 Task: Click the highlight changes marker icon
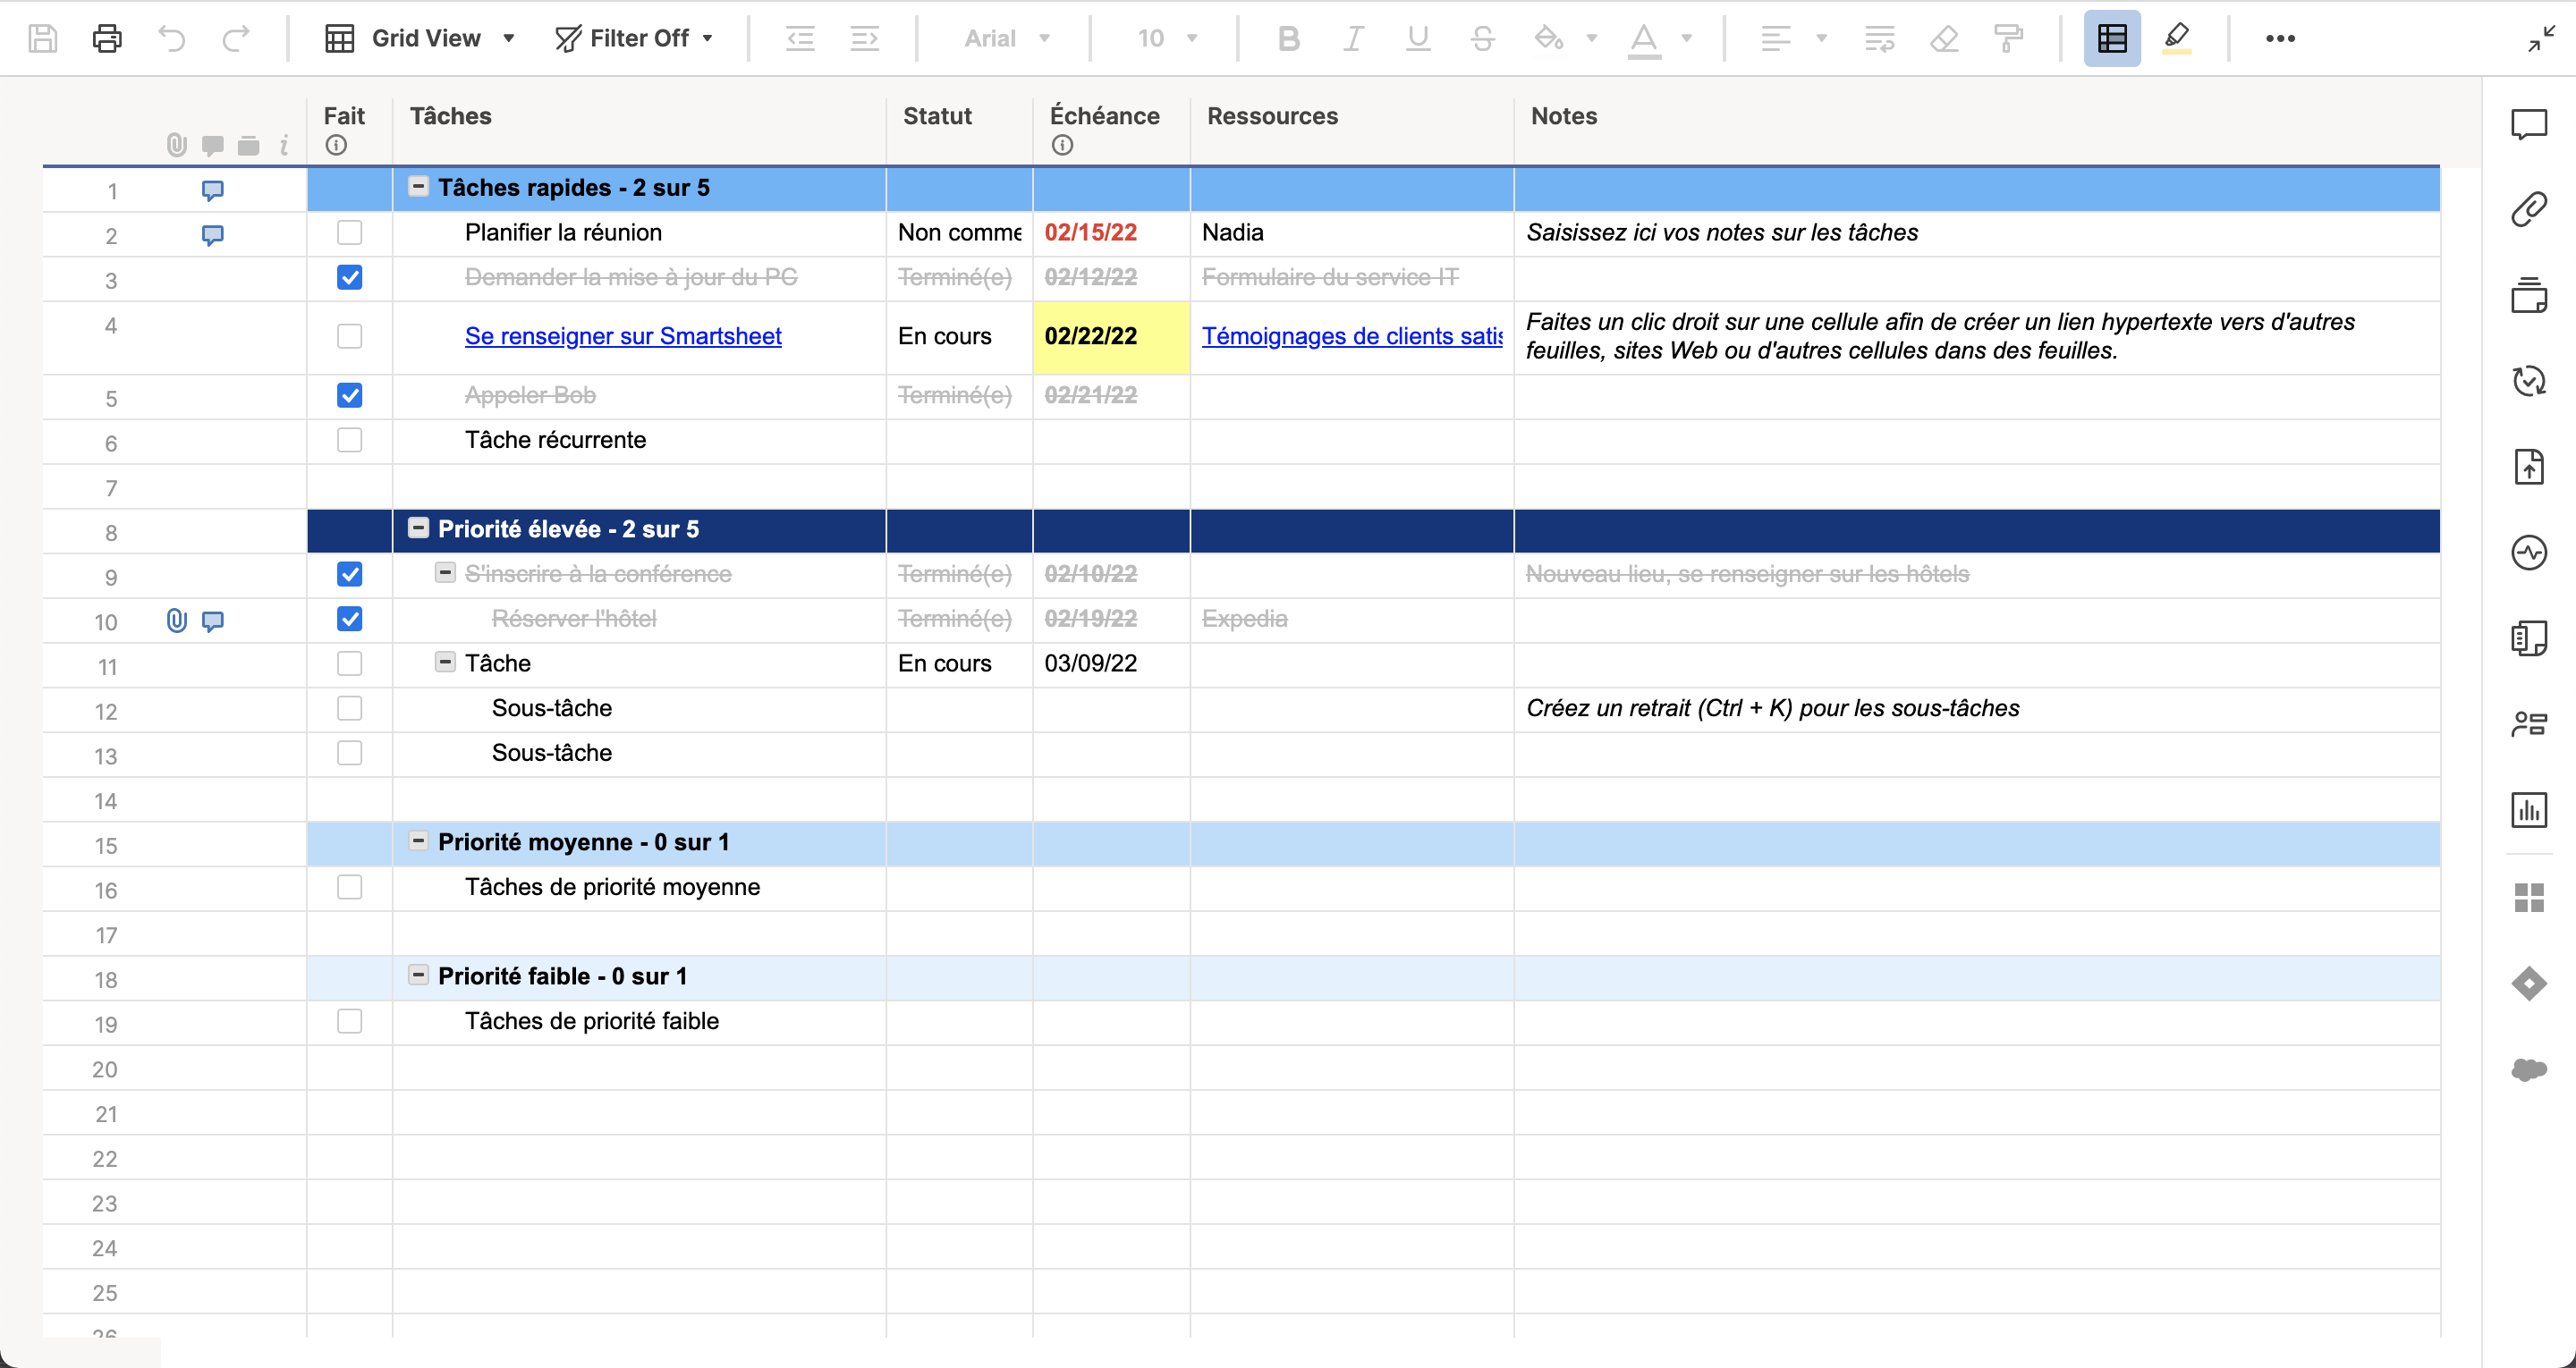(2177, 38)
